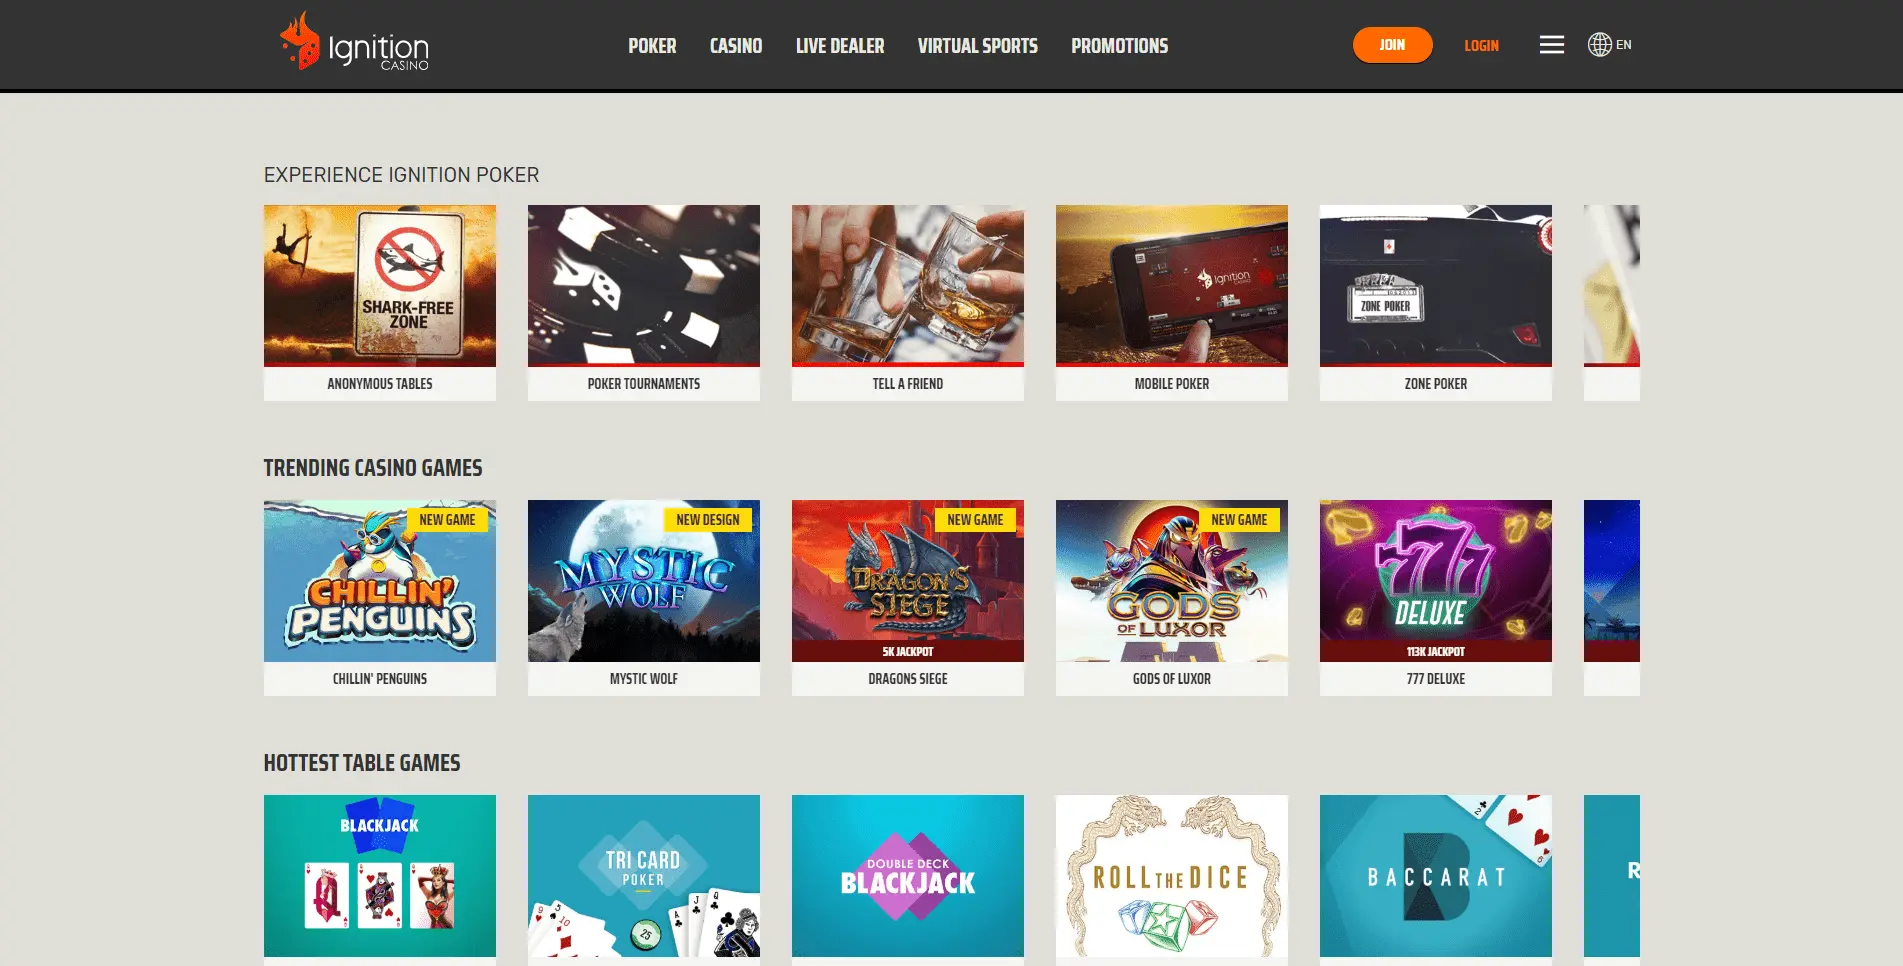Click the orange Join button
This screenshot has height=966, width=1903.
coord(1392,45)
